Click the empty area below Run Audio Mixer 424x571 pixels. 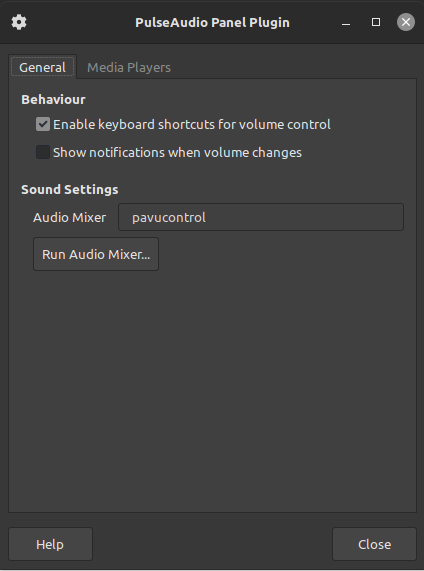[x=212, y=390]
